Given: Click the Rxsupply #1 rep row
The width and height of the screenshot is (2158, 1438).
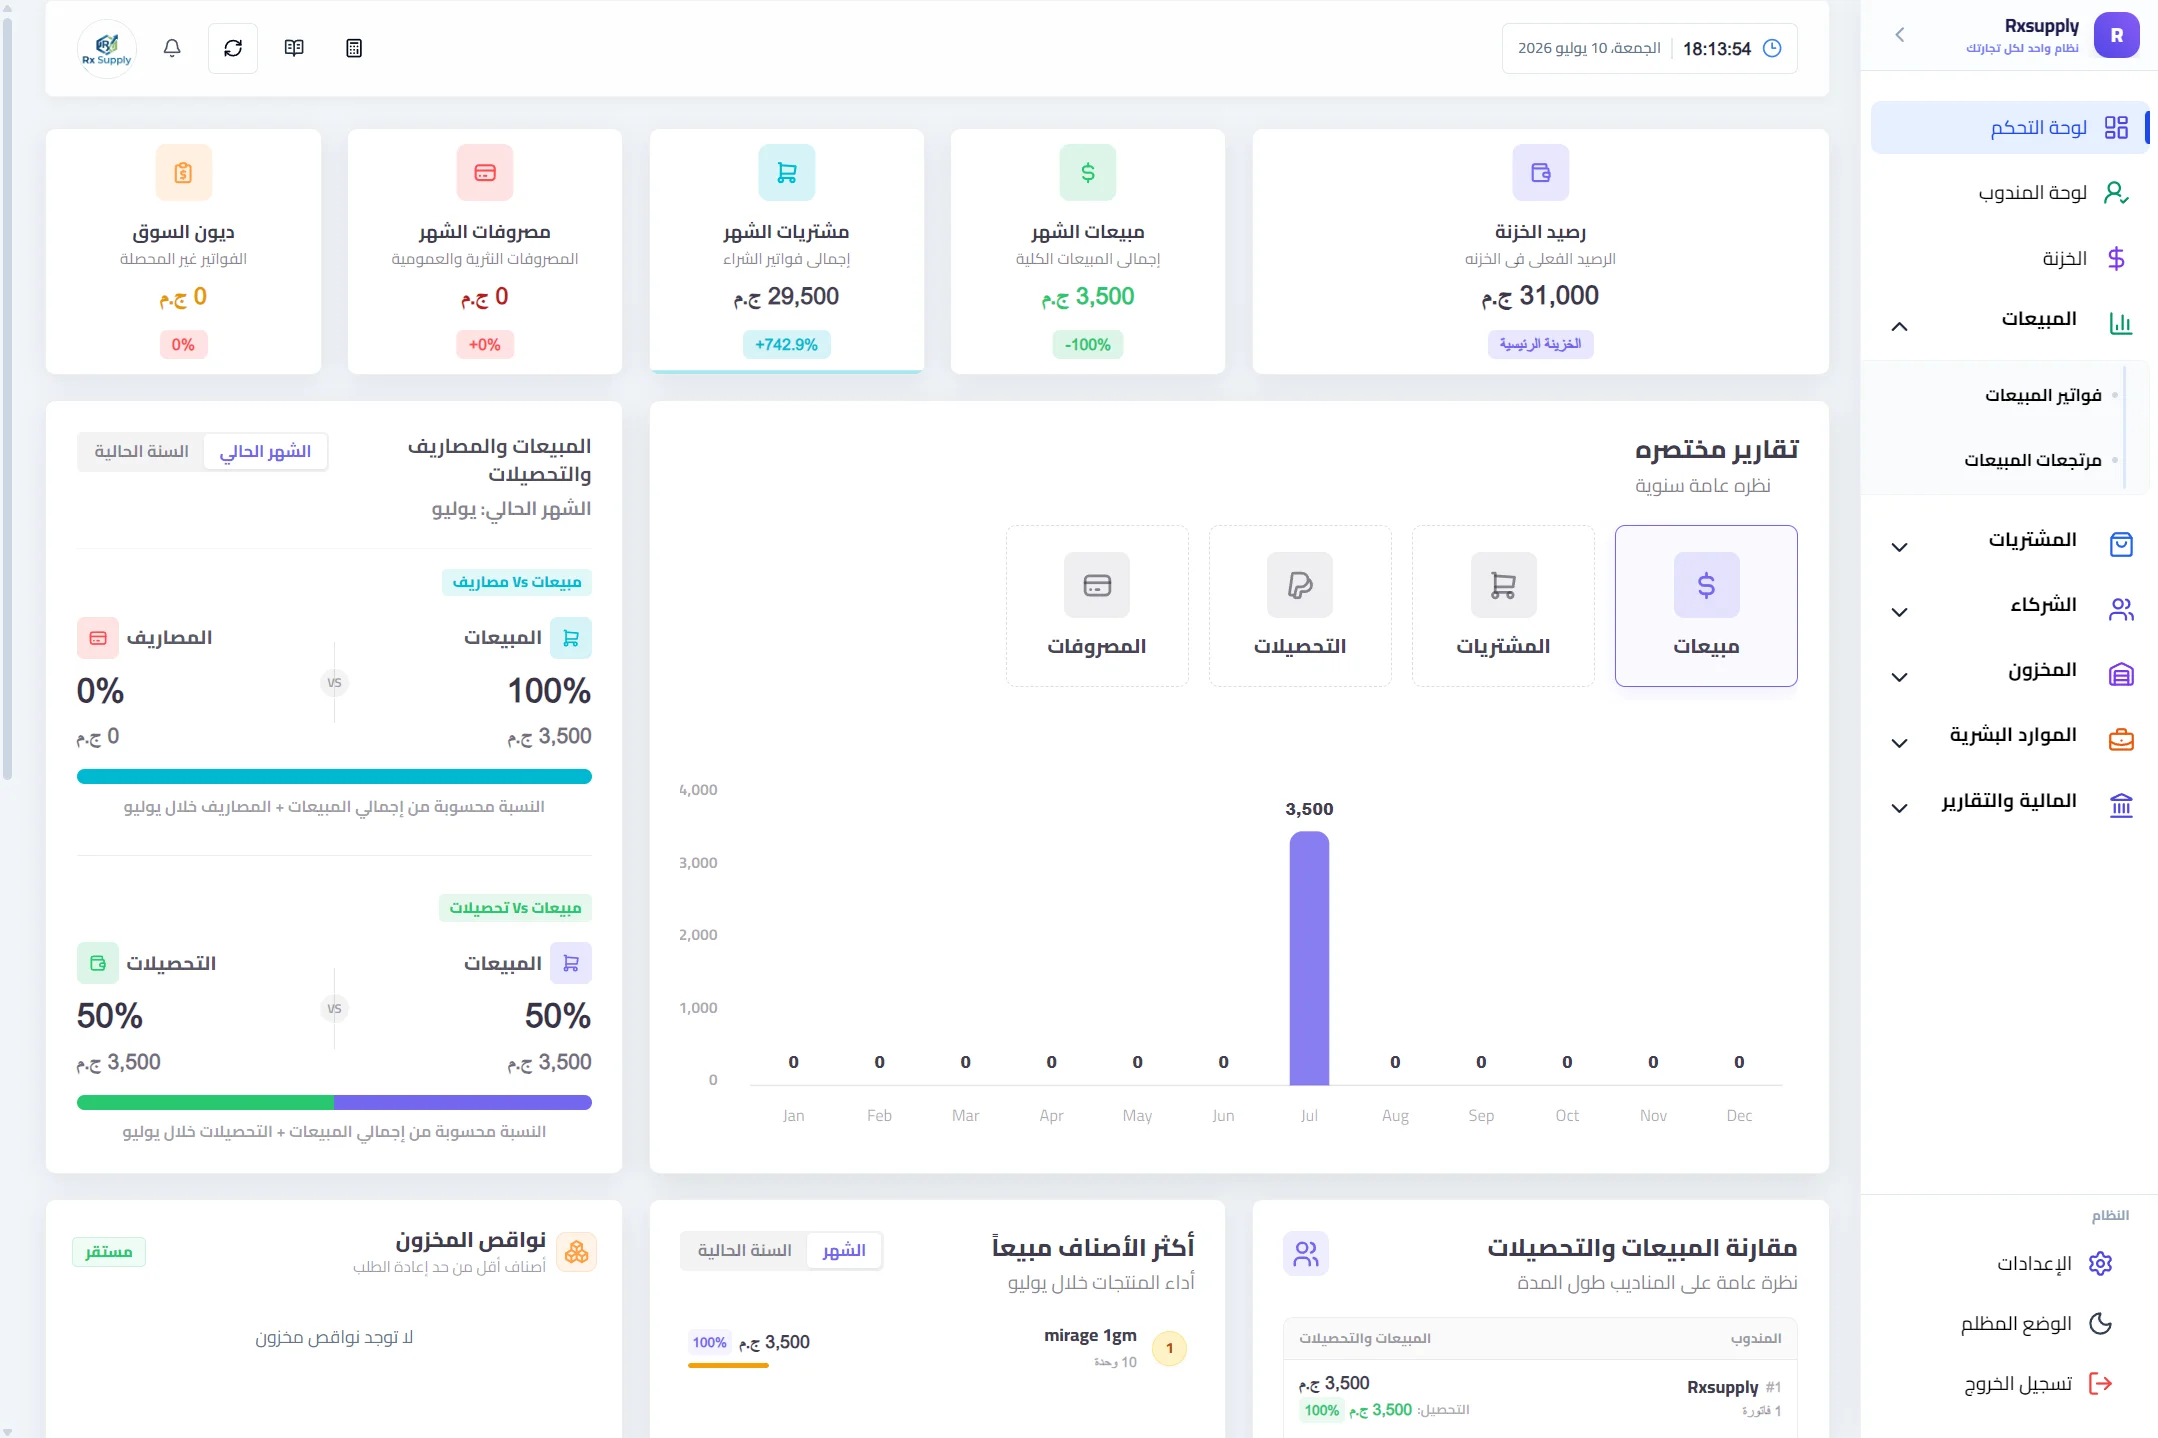Looking at the screenshot, I should [1540, 1397].
